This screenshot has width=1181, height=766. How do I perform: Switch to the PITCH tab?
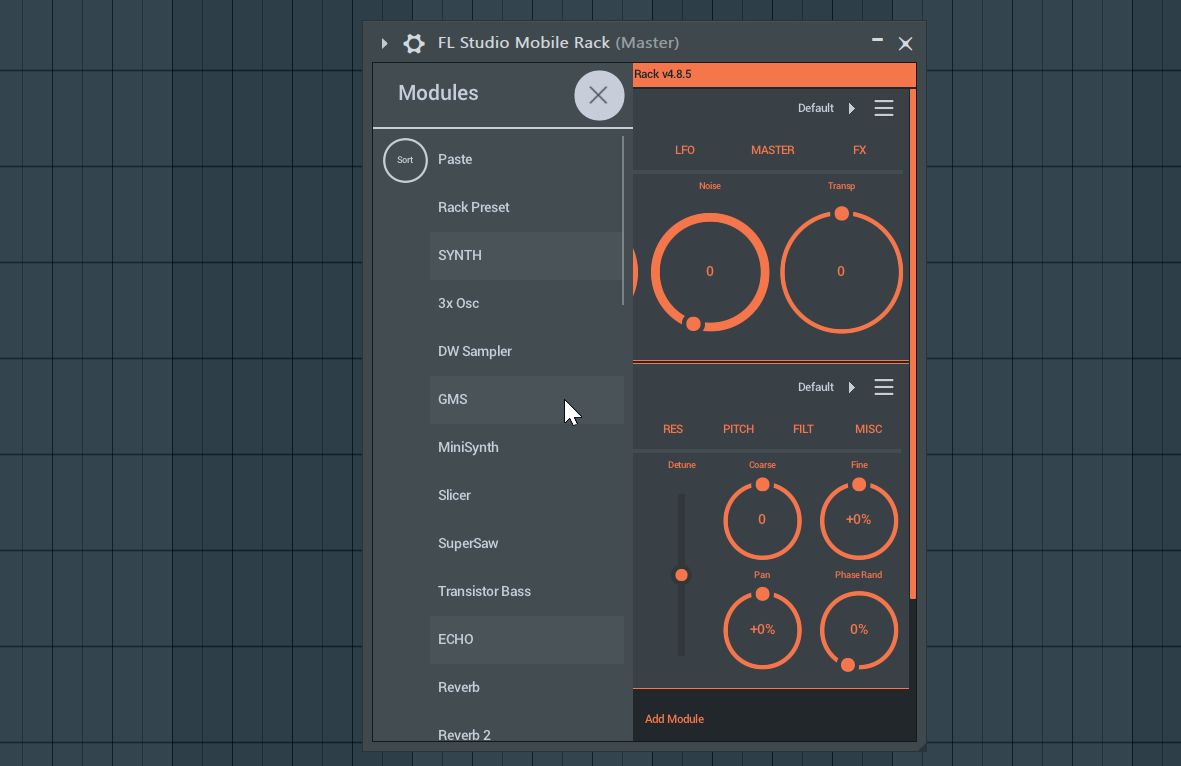(738, 429)
